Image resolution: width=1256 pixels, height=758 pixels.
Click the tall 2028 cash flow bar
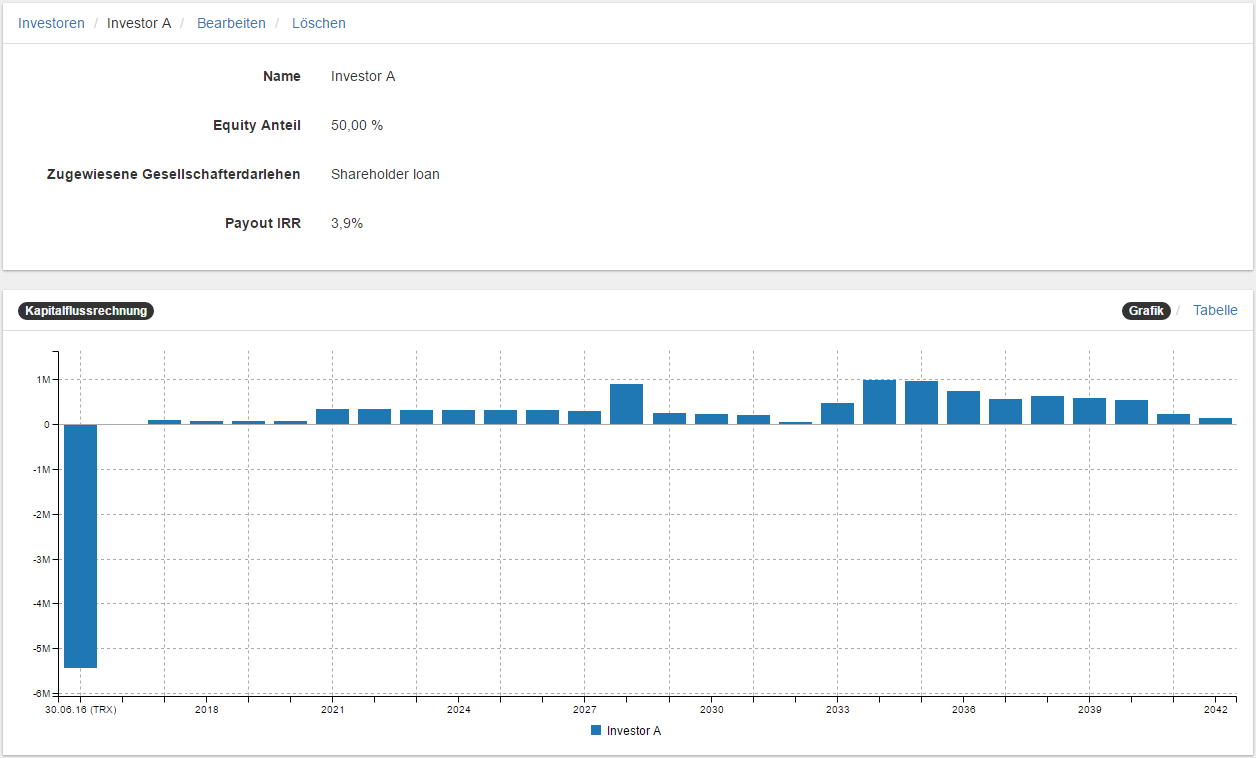[626, 404]
